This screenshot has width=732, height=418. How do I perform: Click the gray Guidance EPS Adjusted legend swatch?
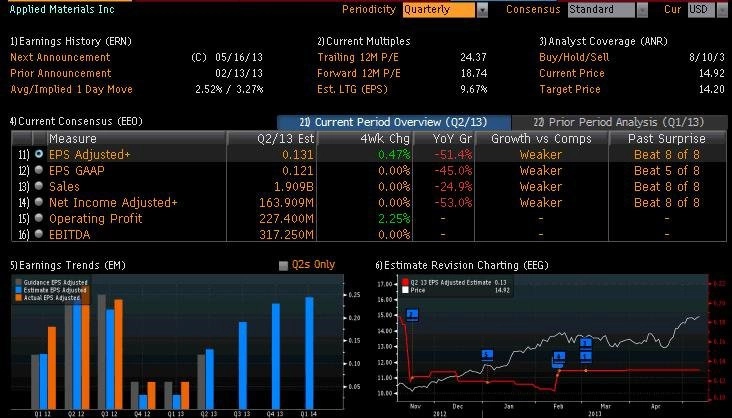point(19,282)
